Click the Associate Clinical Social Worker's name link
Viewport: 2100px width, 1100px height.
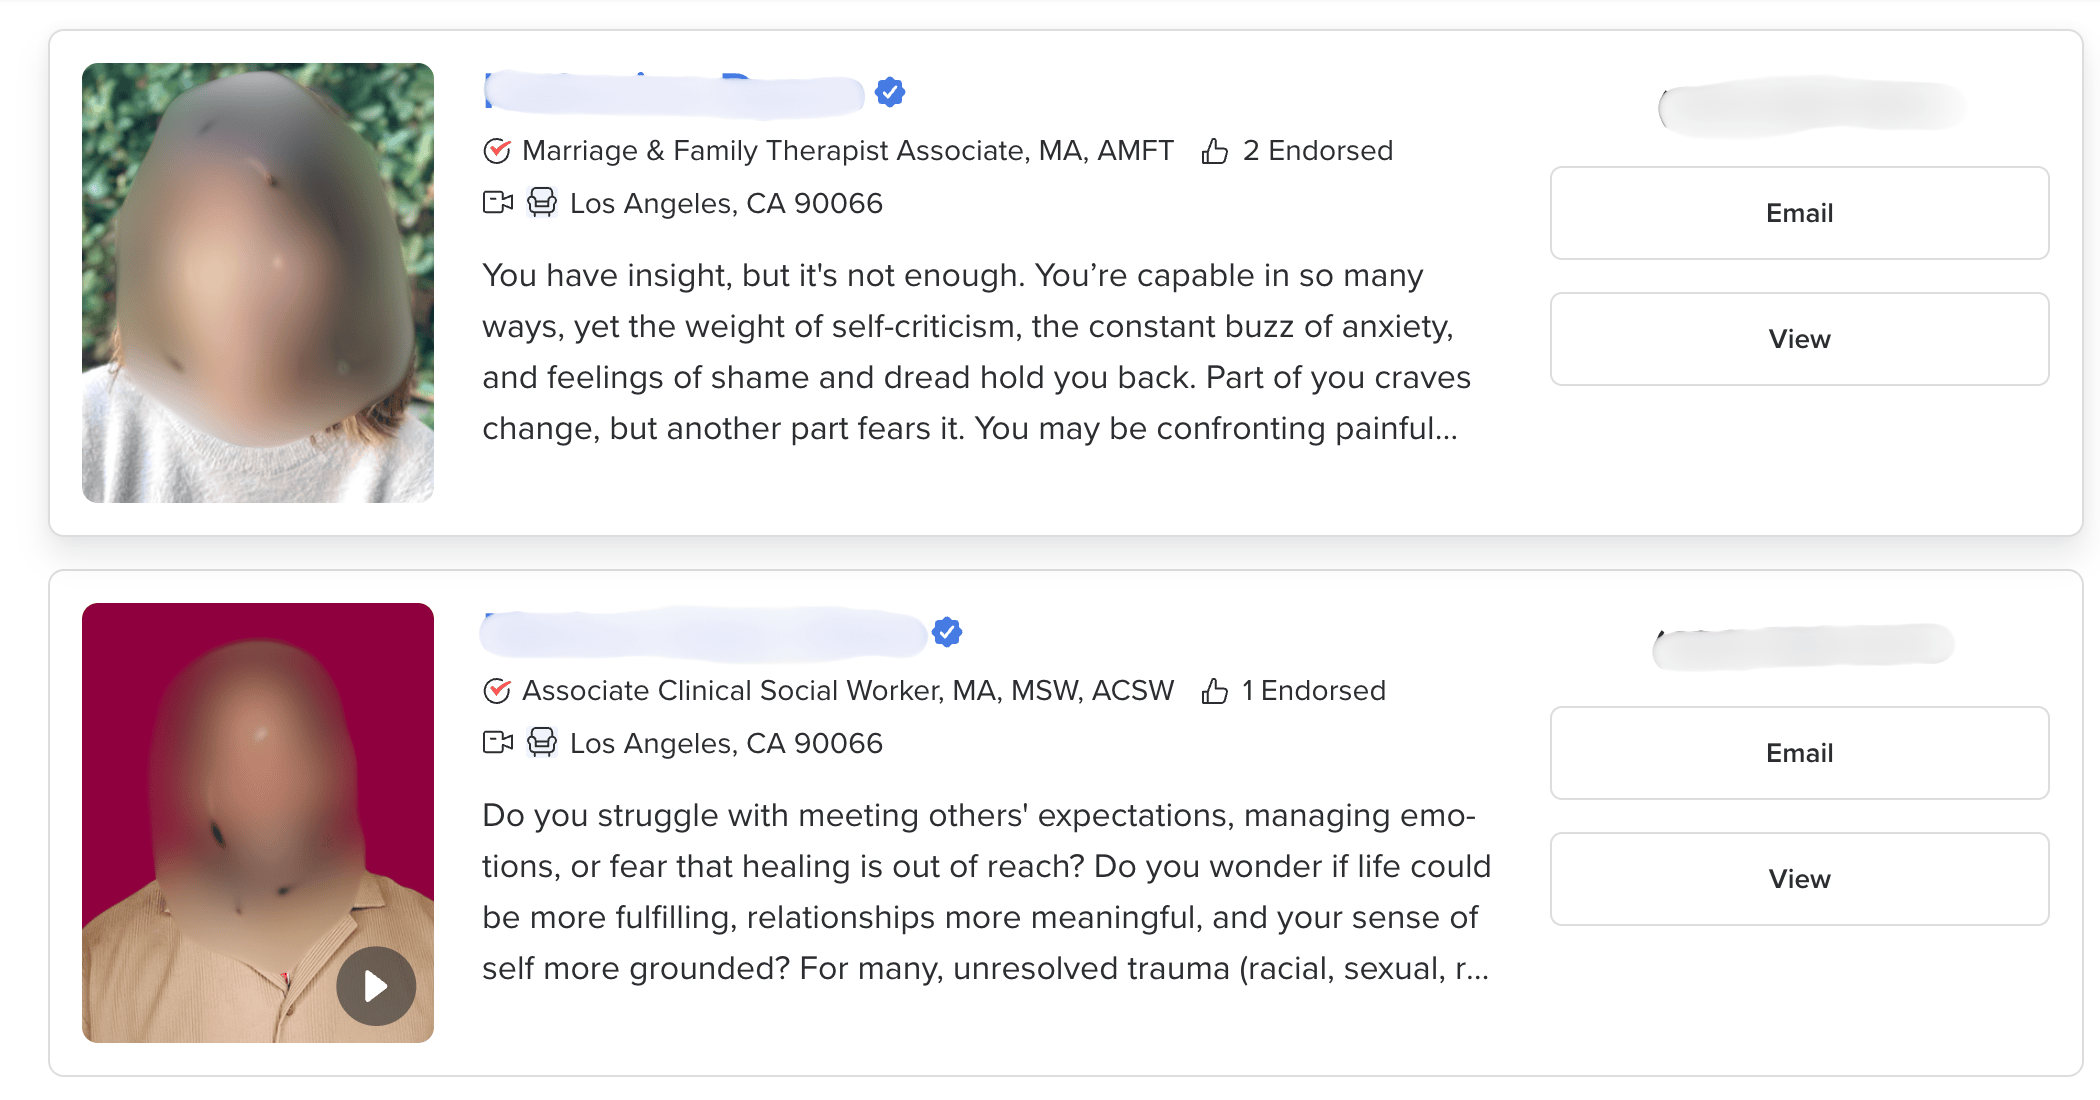[703, 633]
